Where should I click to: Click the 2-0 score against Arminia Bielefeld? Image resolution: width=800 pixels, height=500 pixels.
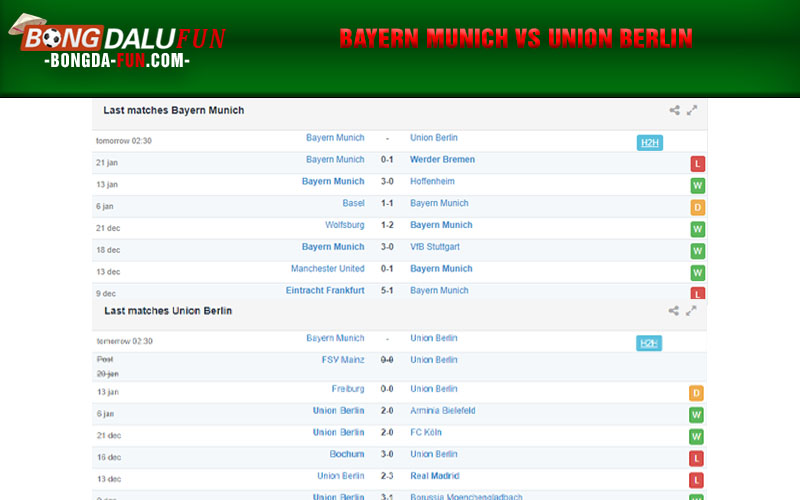coord(387,411)
